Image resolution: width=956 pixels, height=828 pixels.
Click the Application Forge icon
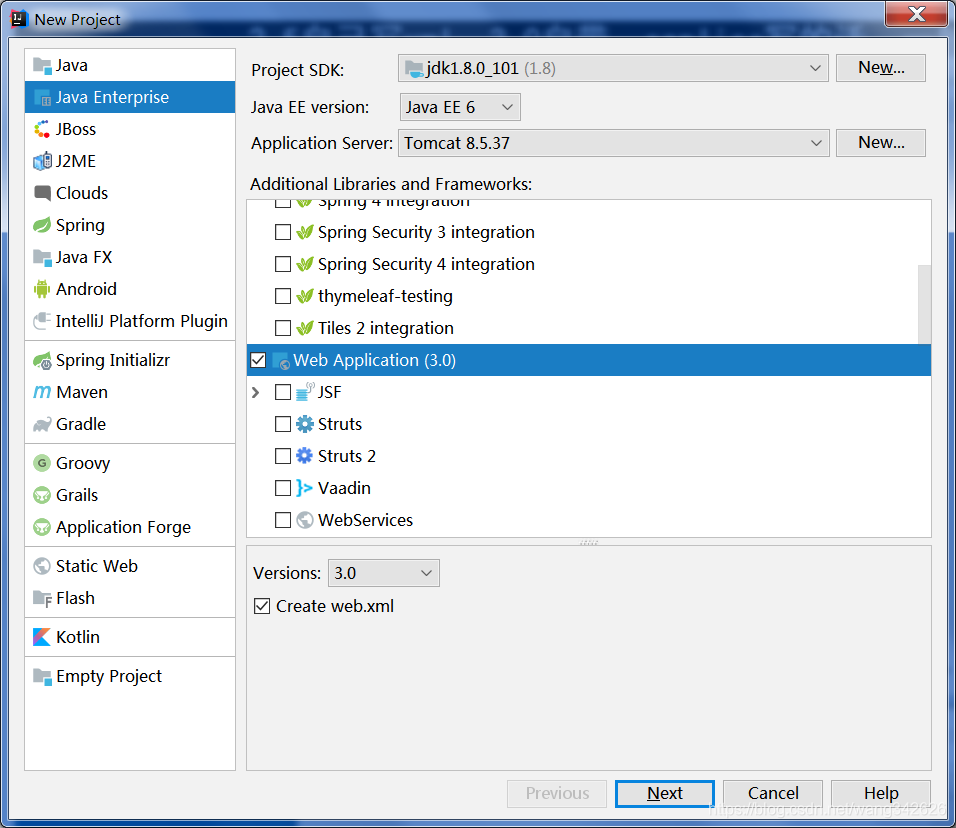click(x=42, y=527)
